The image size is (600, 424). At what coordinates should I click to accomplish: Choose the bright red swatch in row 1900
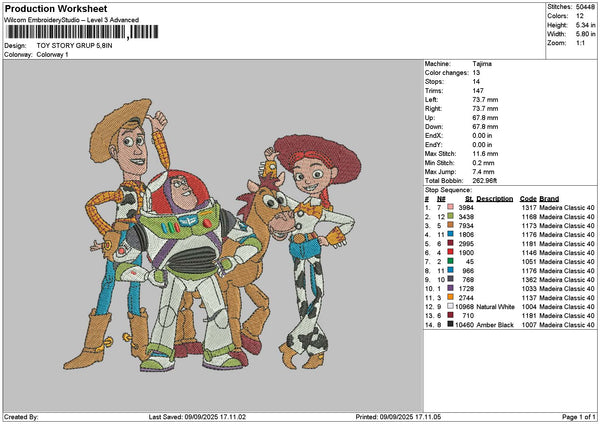point(450,252)
